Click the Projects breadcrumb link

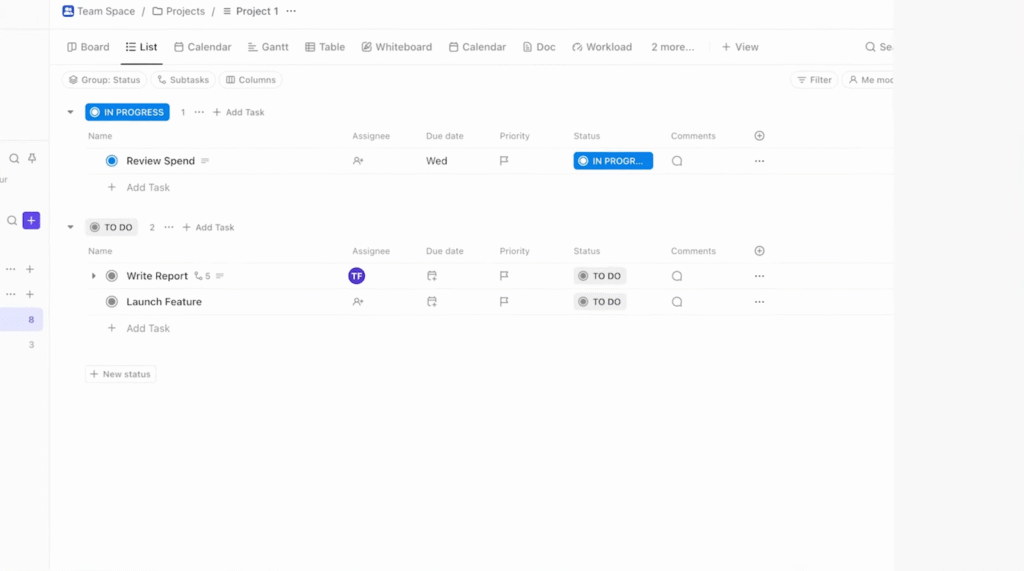[178, 11]
